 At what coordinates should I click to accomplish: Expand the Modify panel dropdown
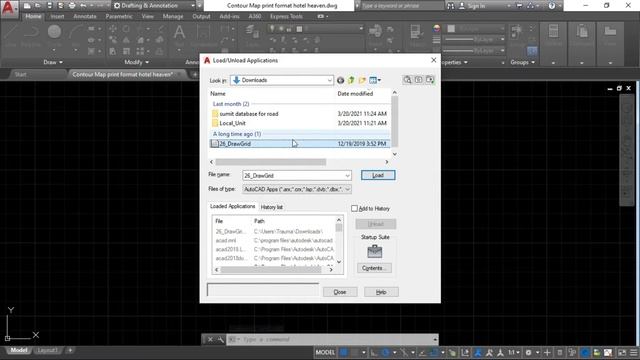[137, 62]
